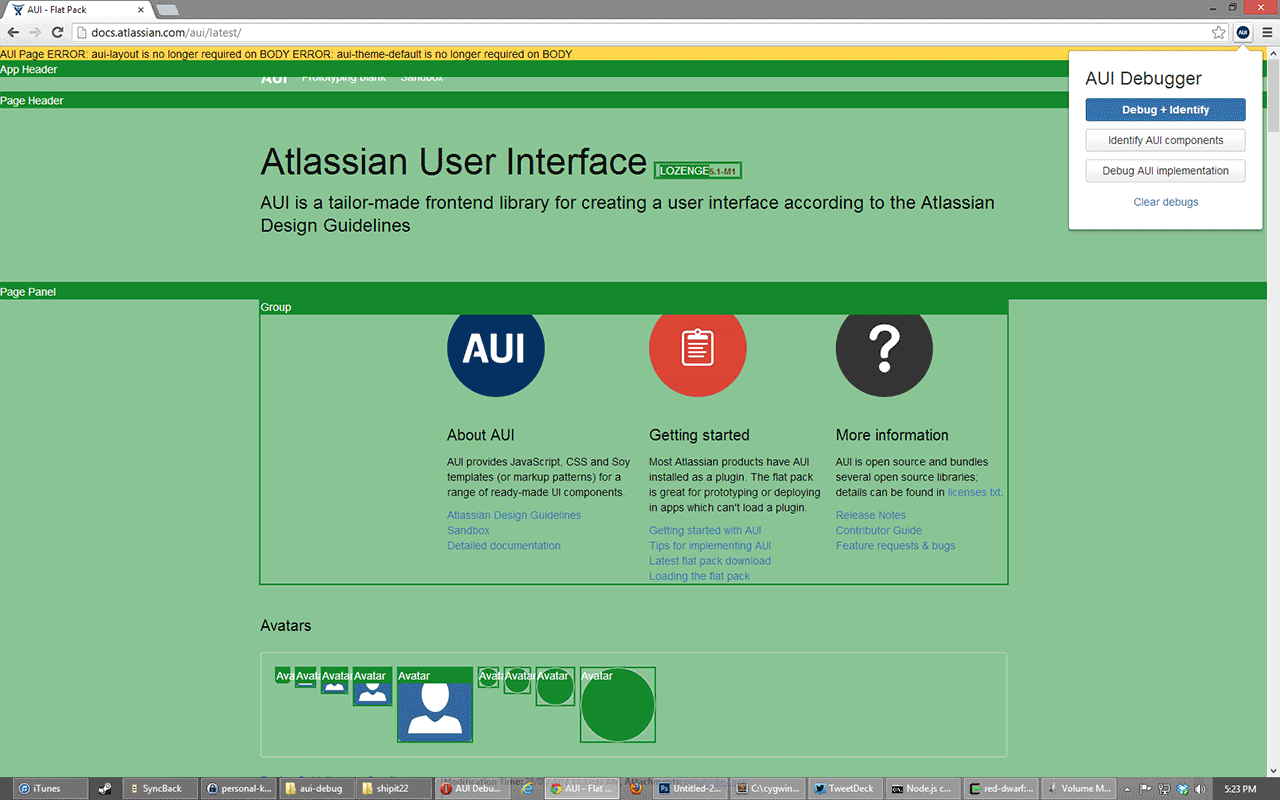The image size is (1280, 800).
Task: Open Tips for implementing AUI link
Action: pyautogui.click(x=710, y=546)
